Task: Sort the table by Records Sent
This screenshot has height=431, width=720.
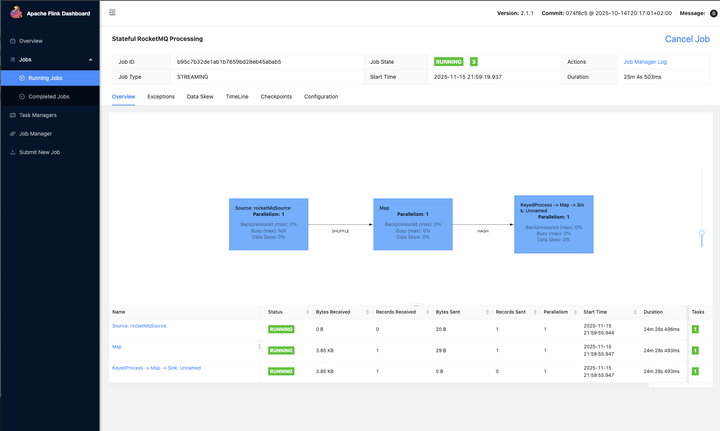Action: (535, 312)
